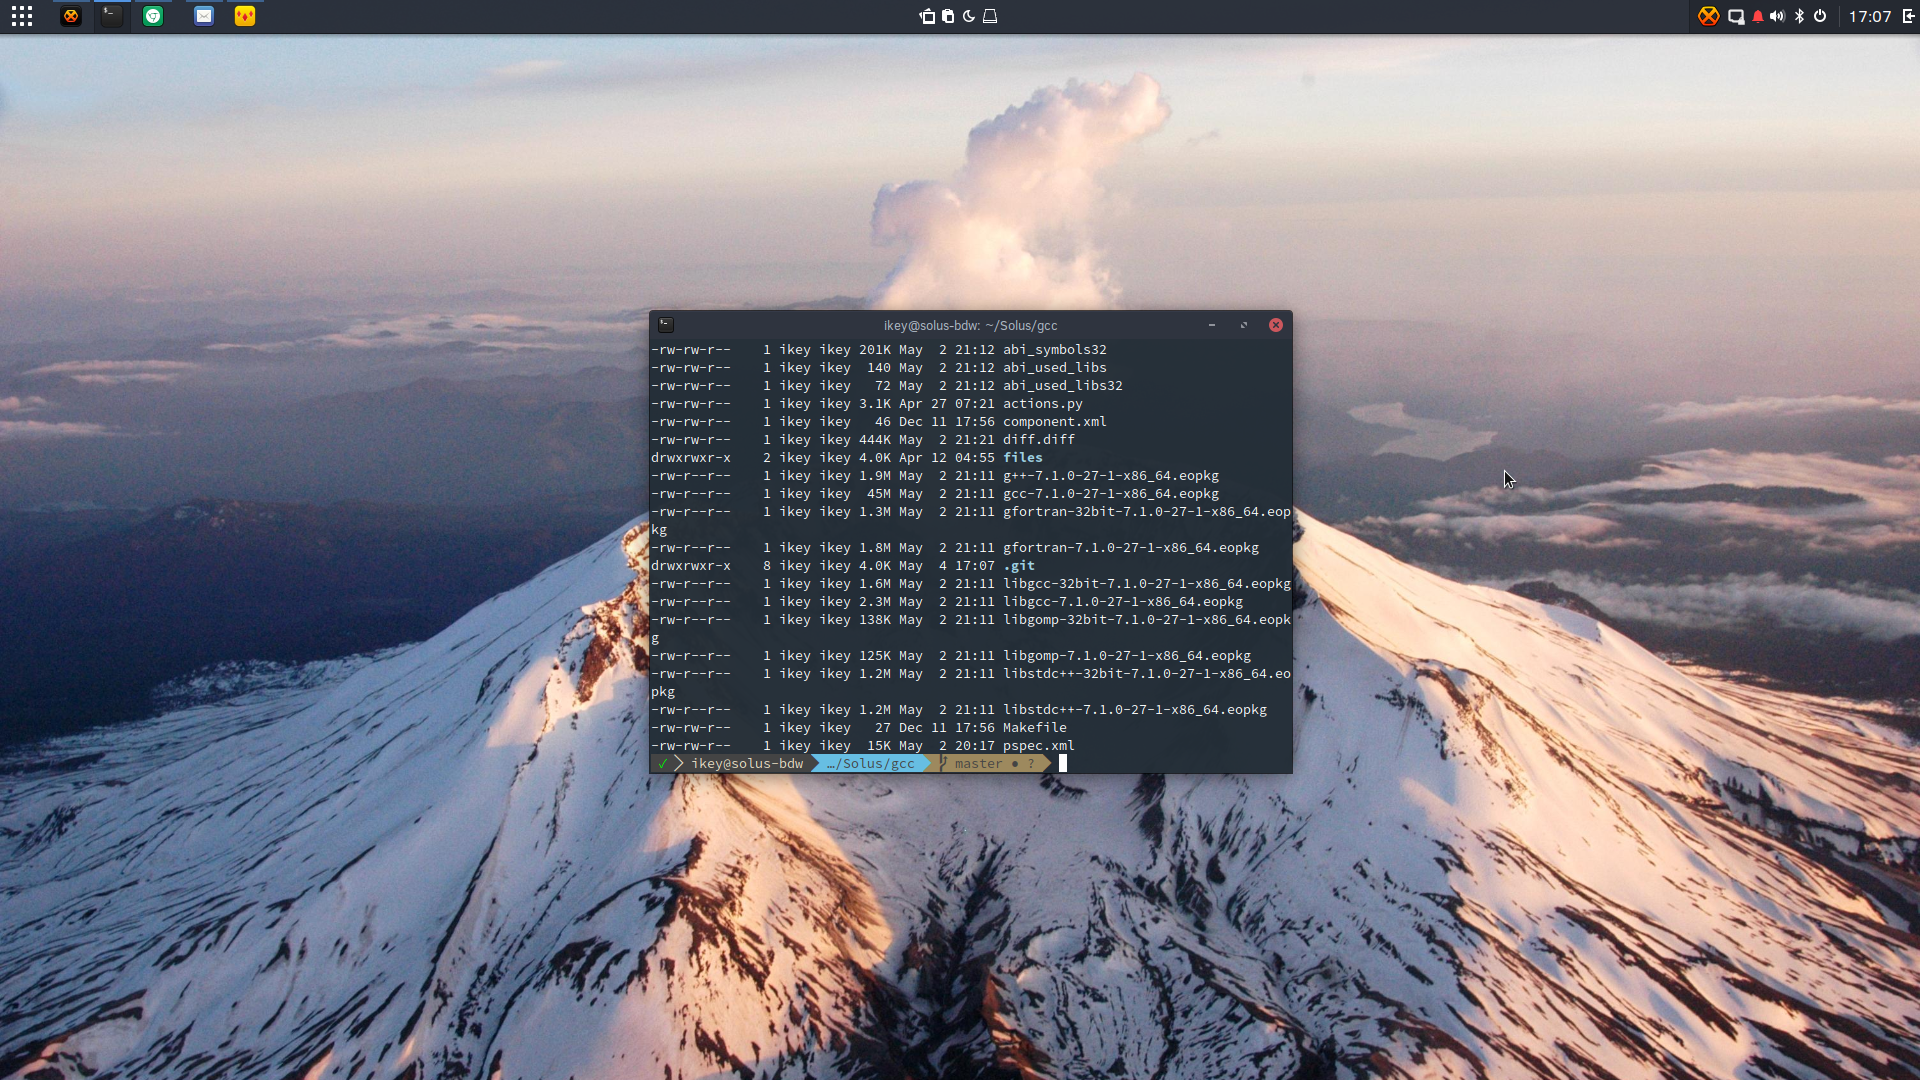Launch the green browser icon in the panel
The width and height of the screenshot is (1920, 1080).
(x=153, y=16)
